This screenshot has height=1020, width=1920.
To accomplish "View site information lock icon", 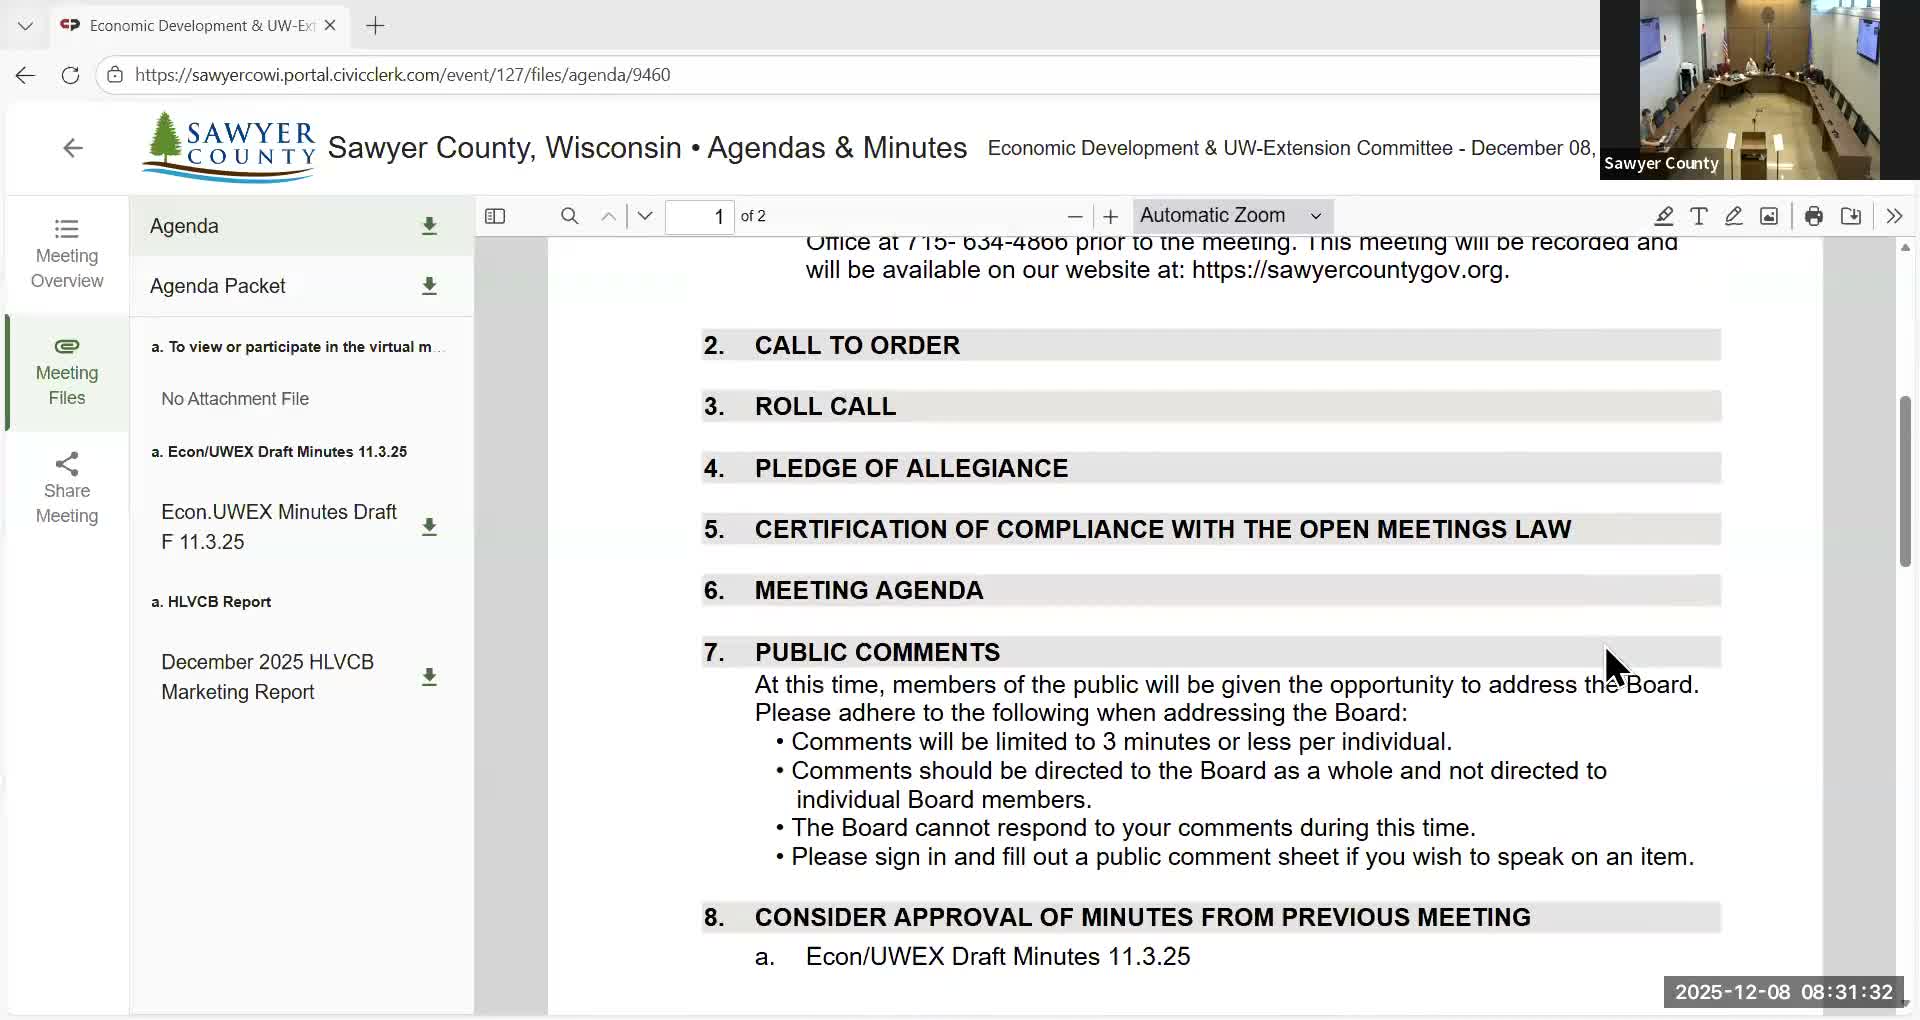I will (x=115, y=75).
